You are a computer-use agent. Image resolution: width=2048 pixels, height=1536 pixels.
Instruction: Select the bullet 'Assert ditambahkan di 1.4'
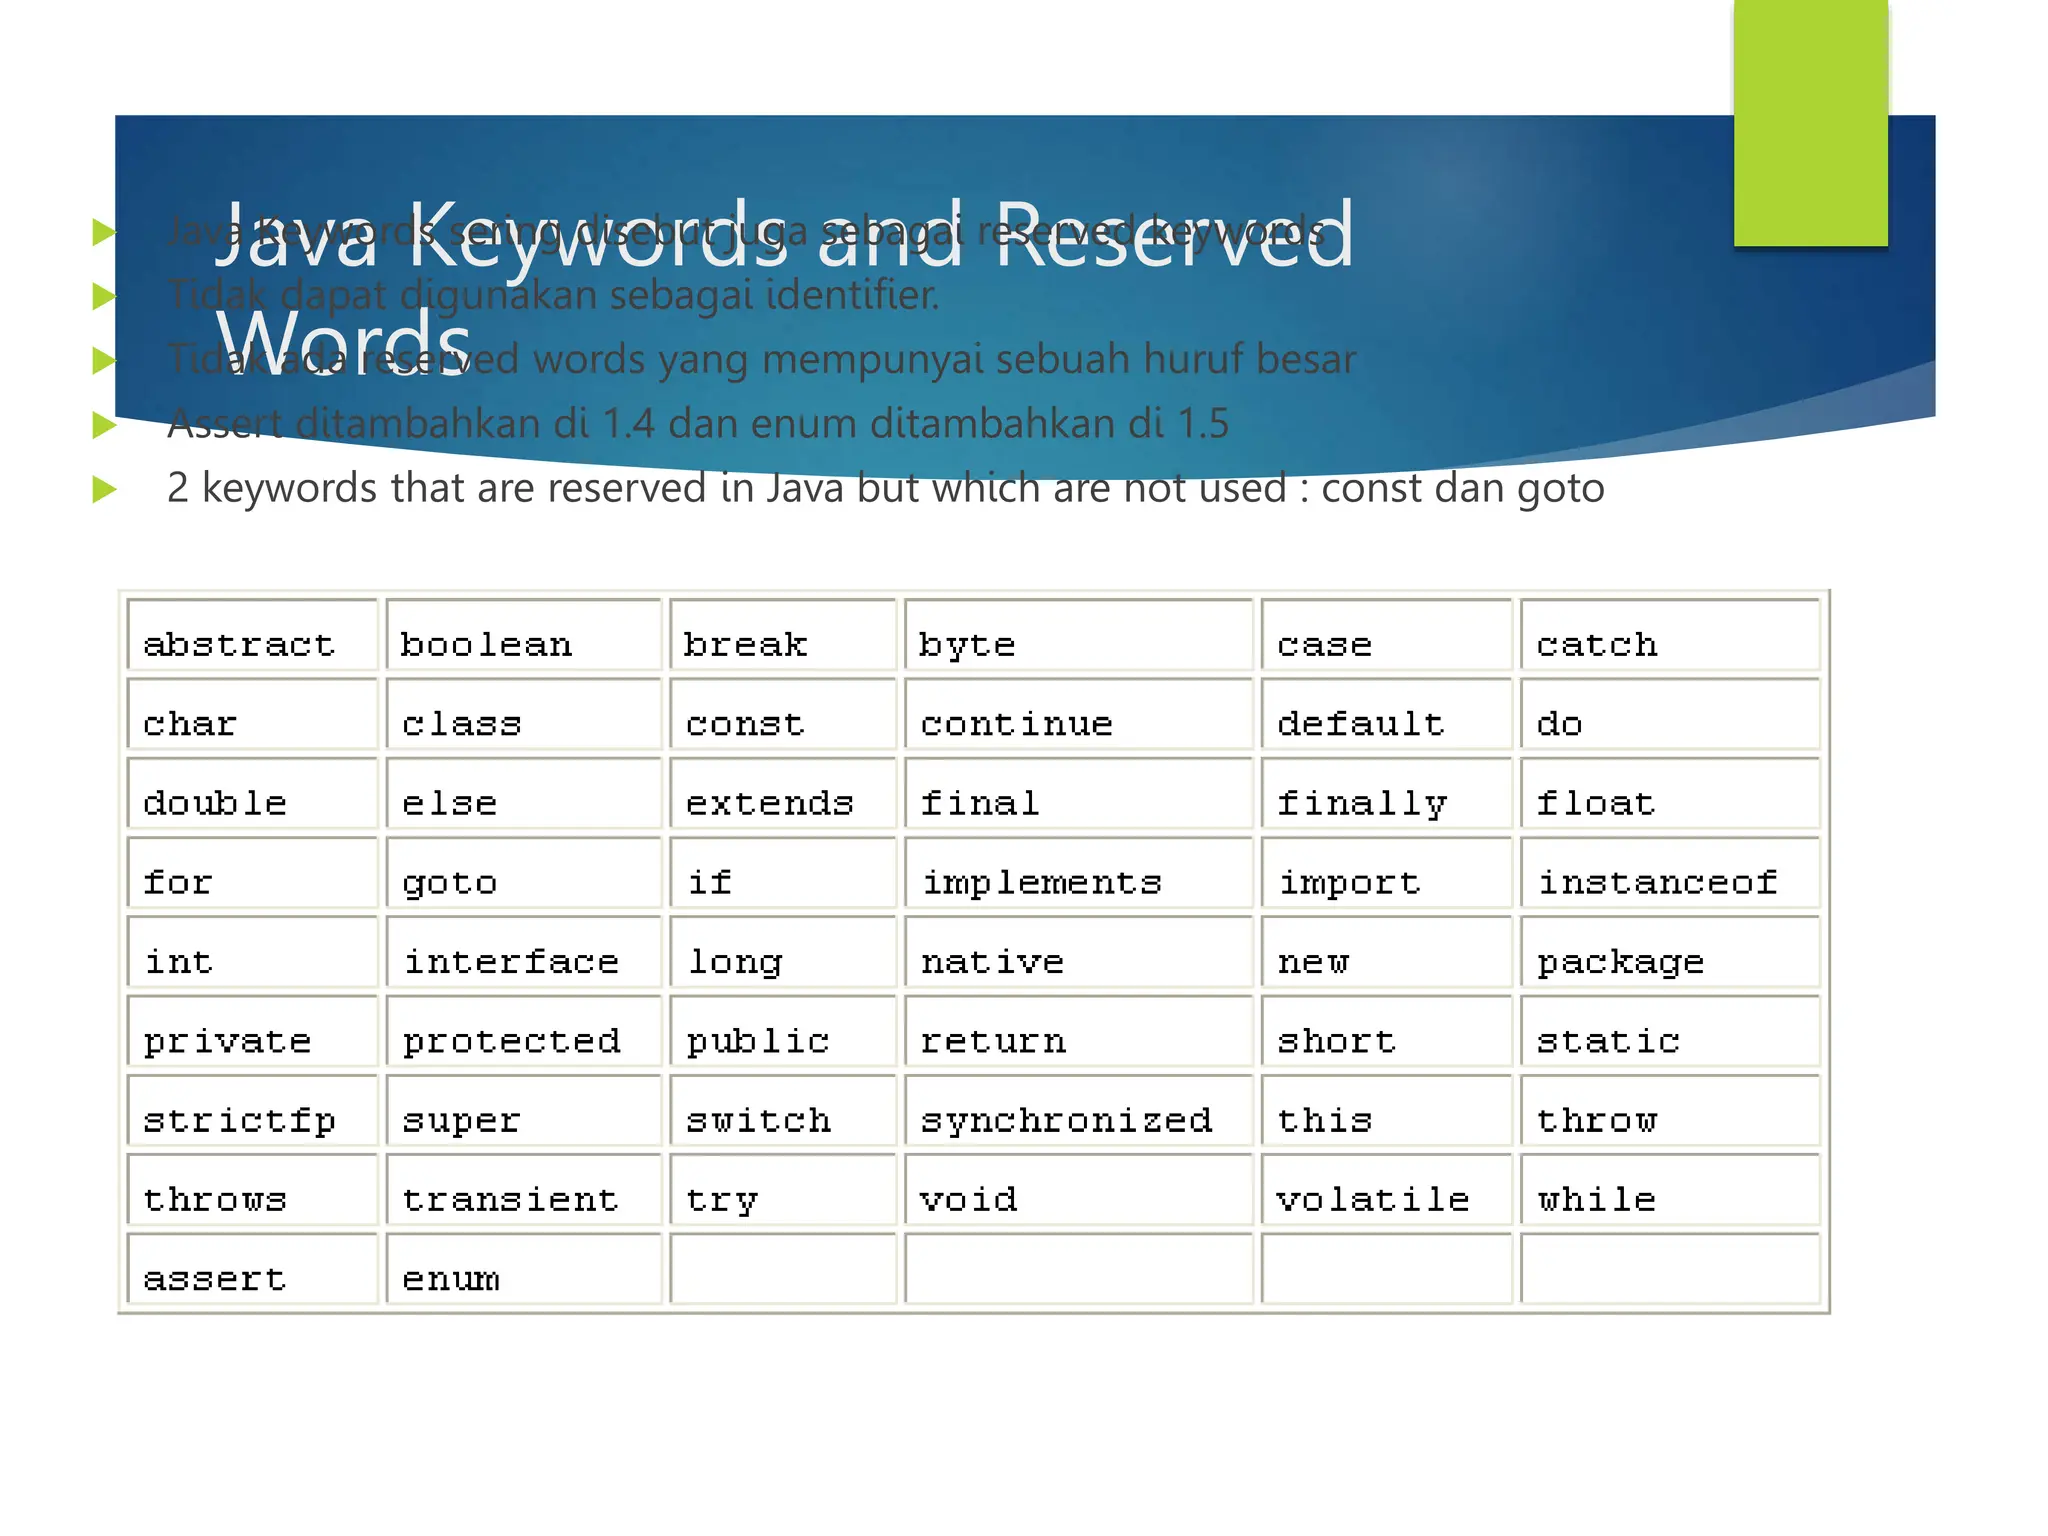[698, 424]
